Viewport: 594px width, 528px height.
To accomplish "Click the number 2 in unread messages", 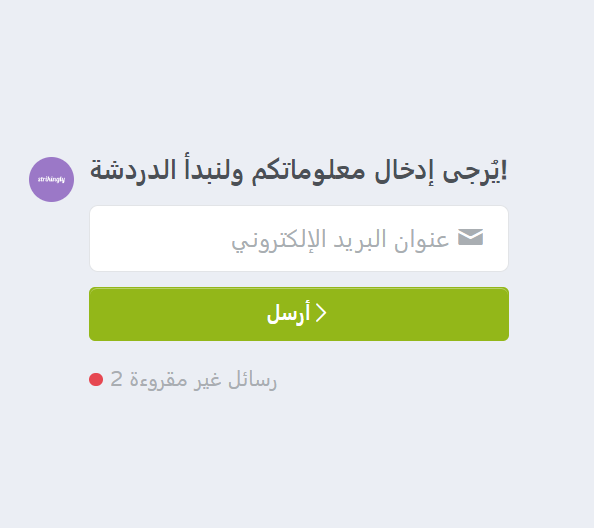I will click(x=116, y=379).
